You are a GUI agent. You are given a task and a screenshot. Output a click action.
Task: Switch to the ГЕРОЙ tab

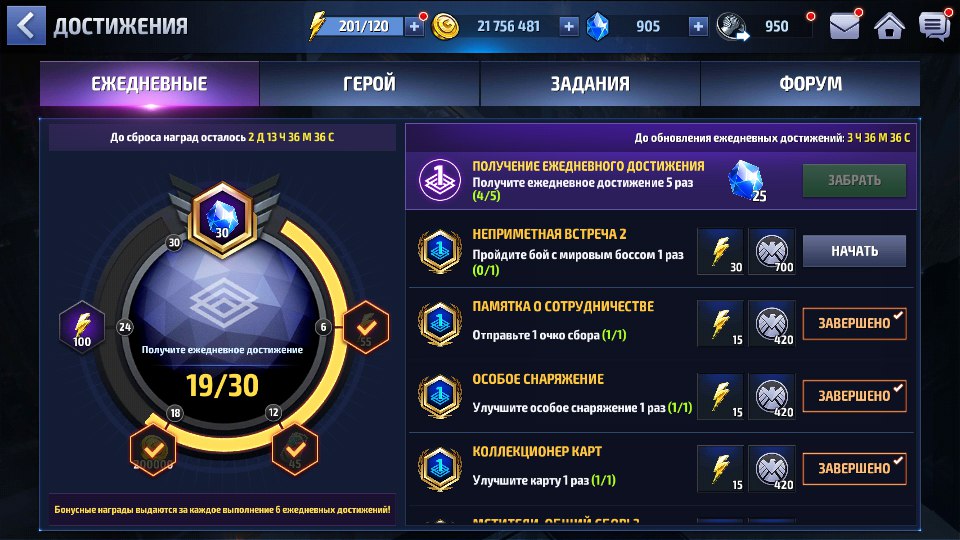tap(369, 84)
